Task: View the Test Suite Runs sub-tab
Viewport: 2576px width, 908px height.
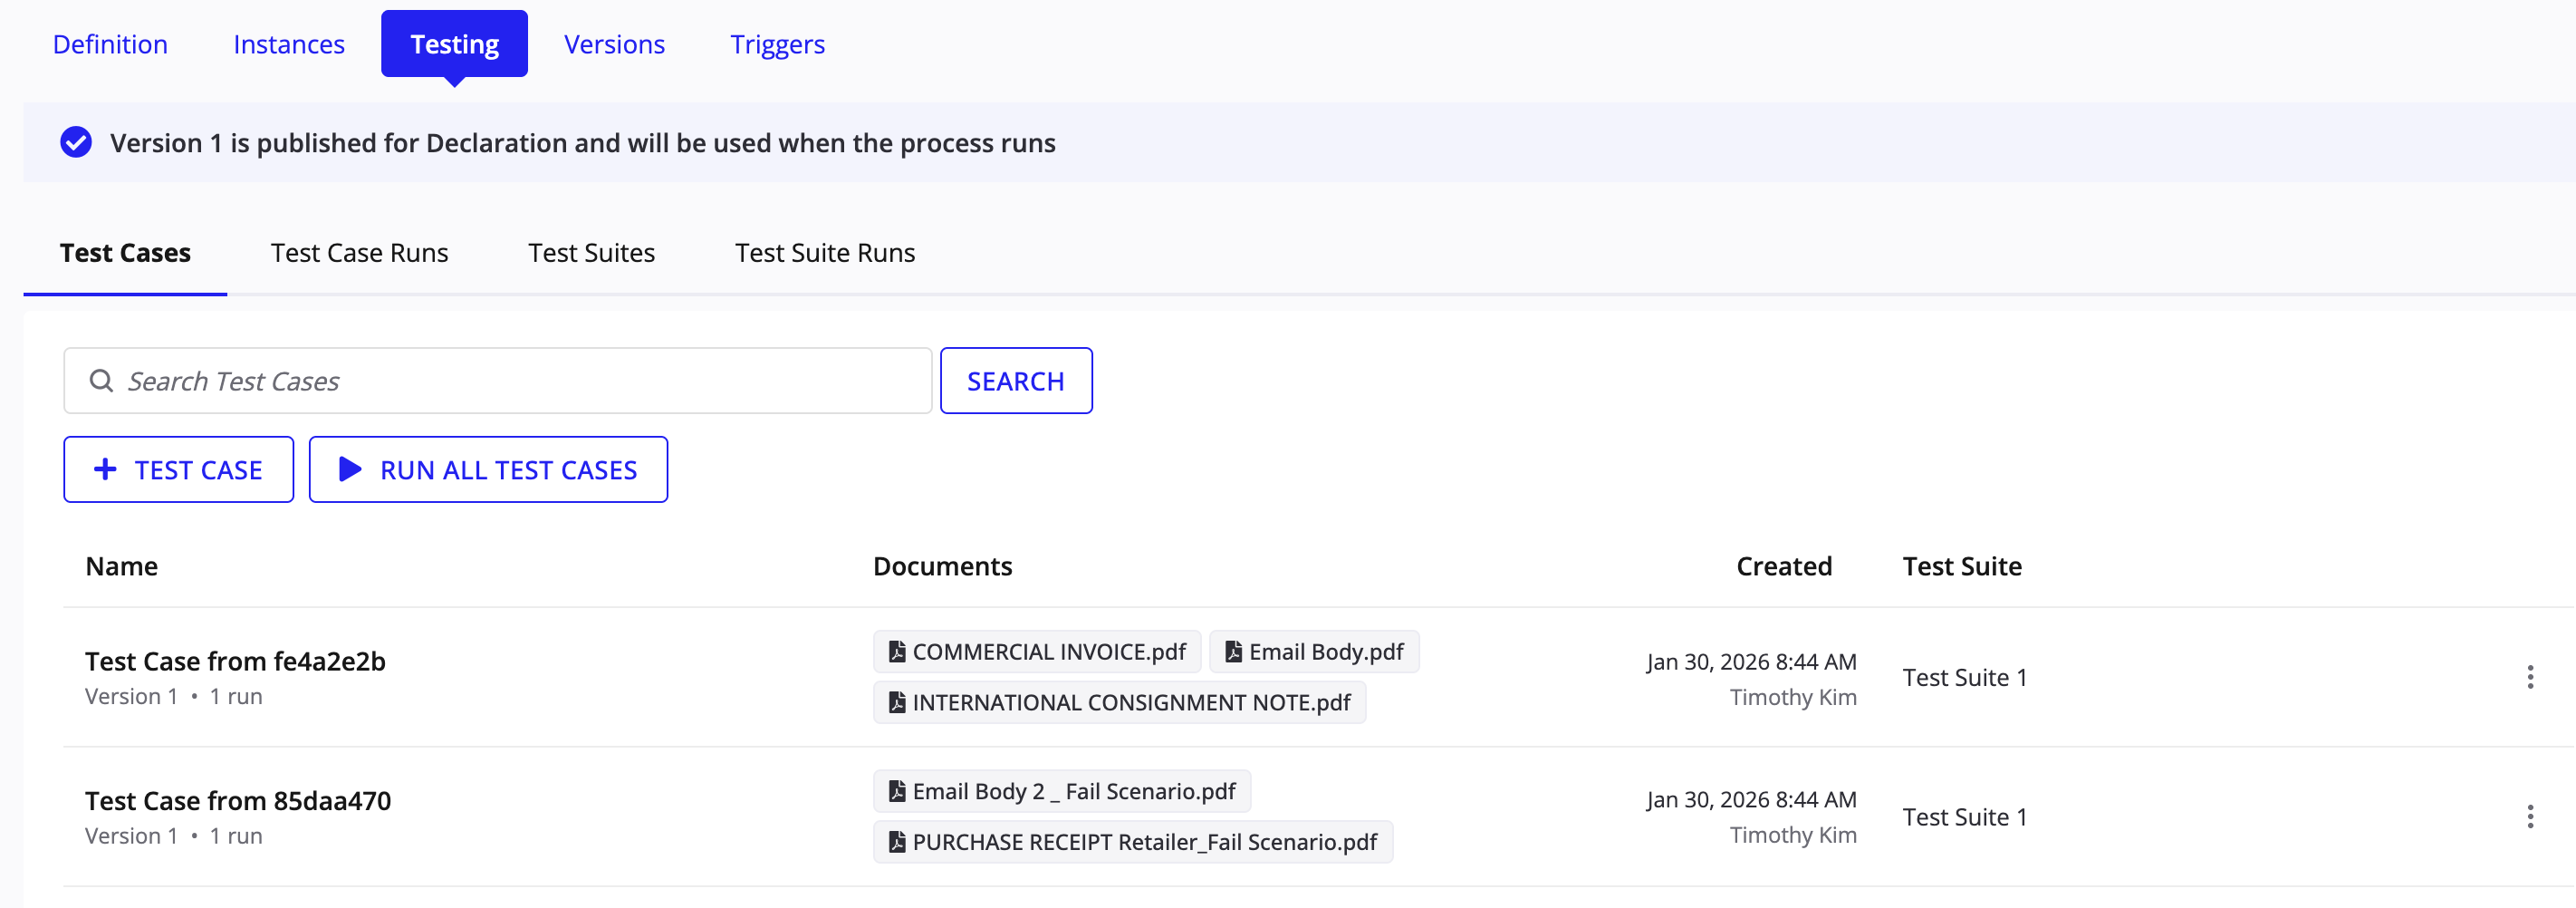Action: (825, 253)
